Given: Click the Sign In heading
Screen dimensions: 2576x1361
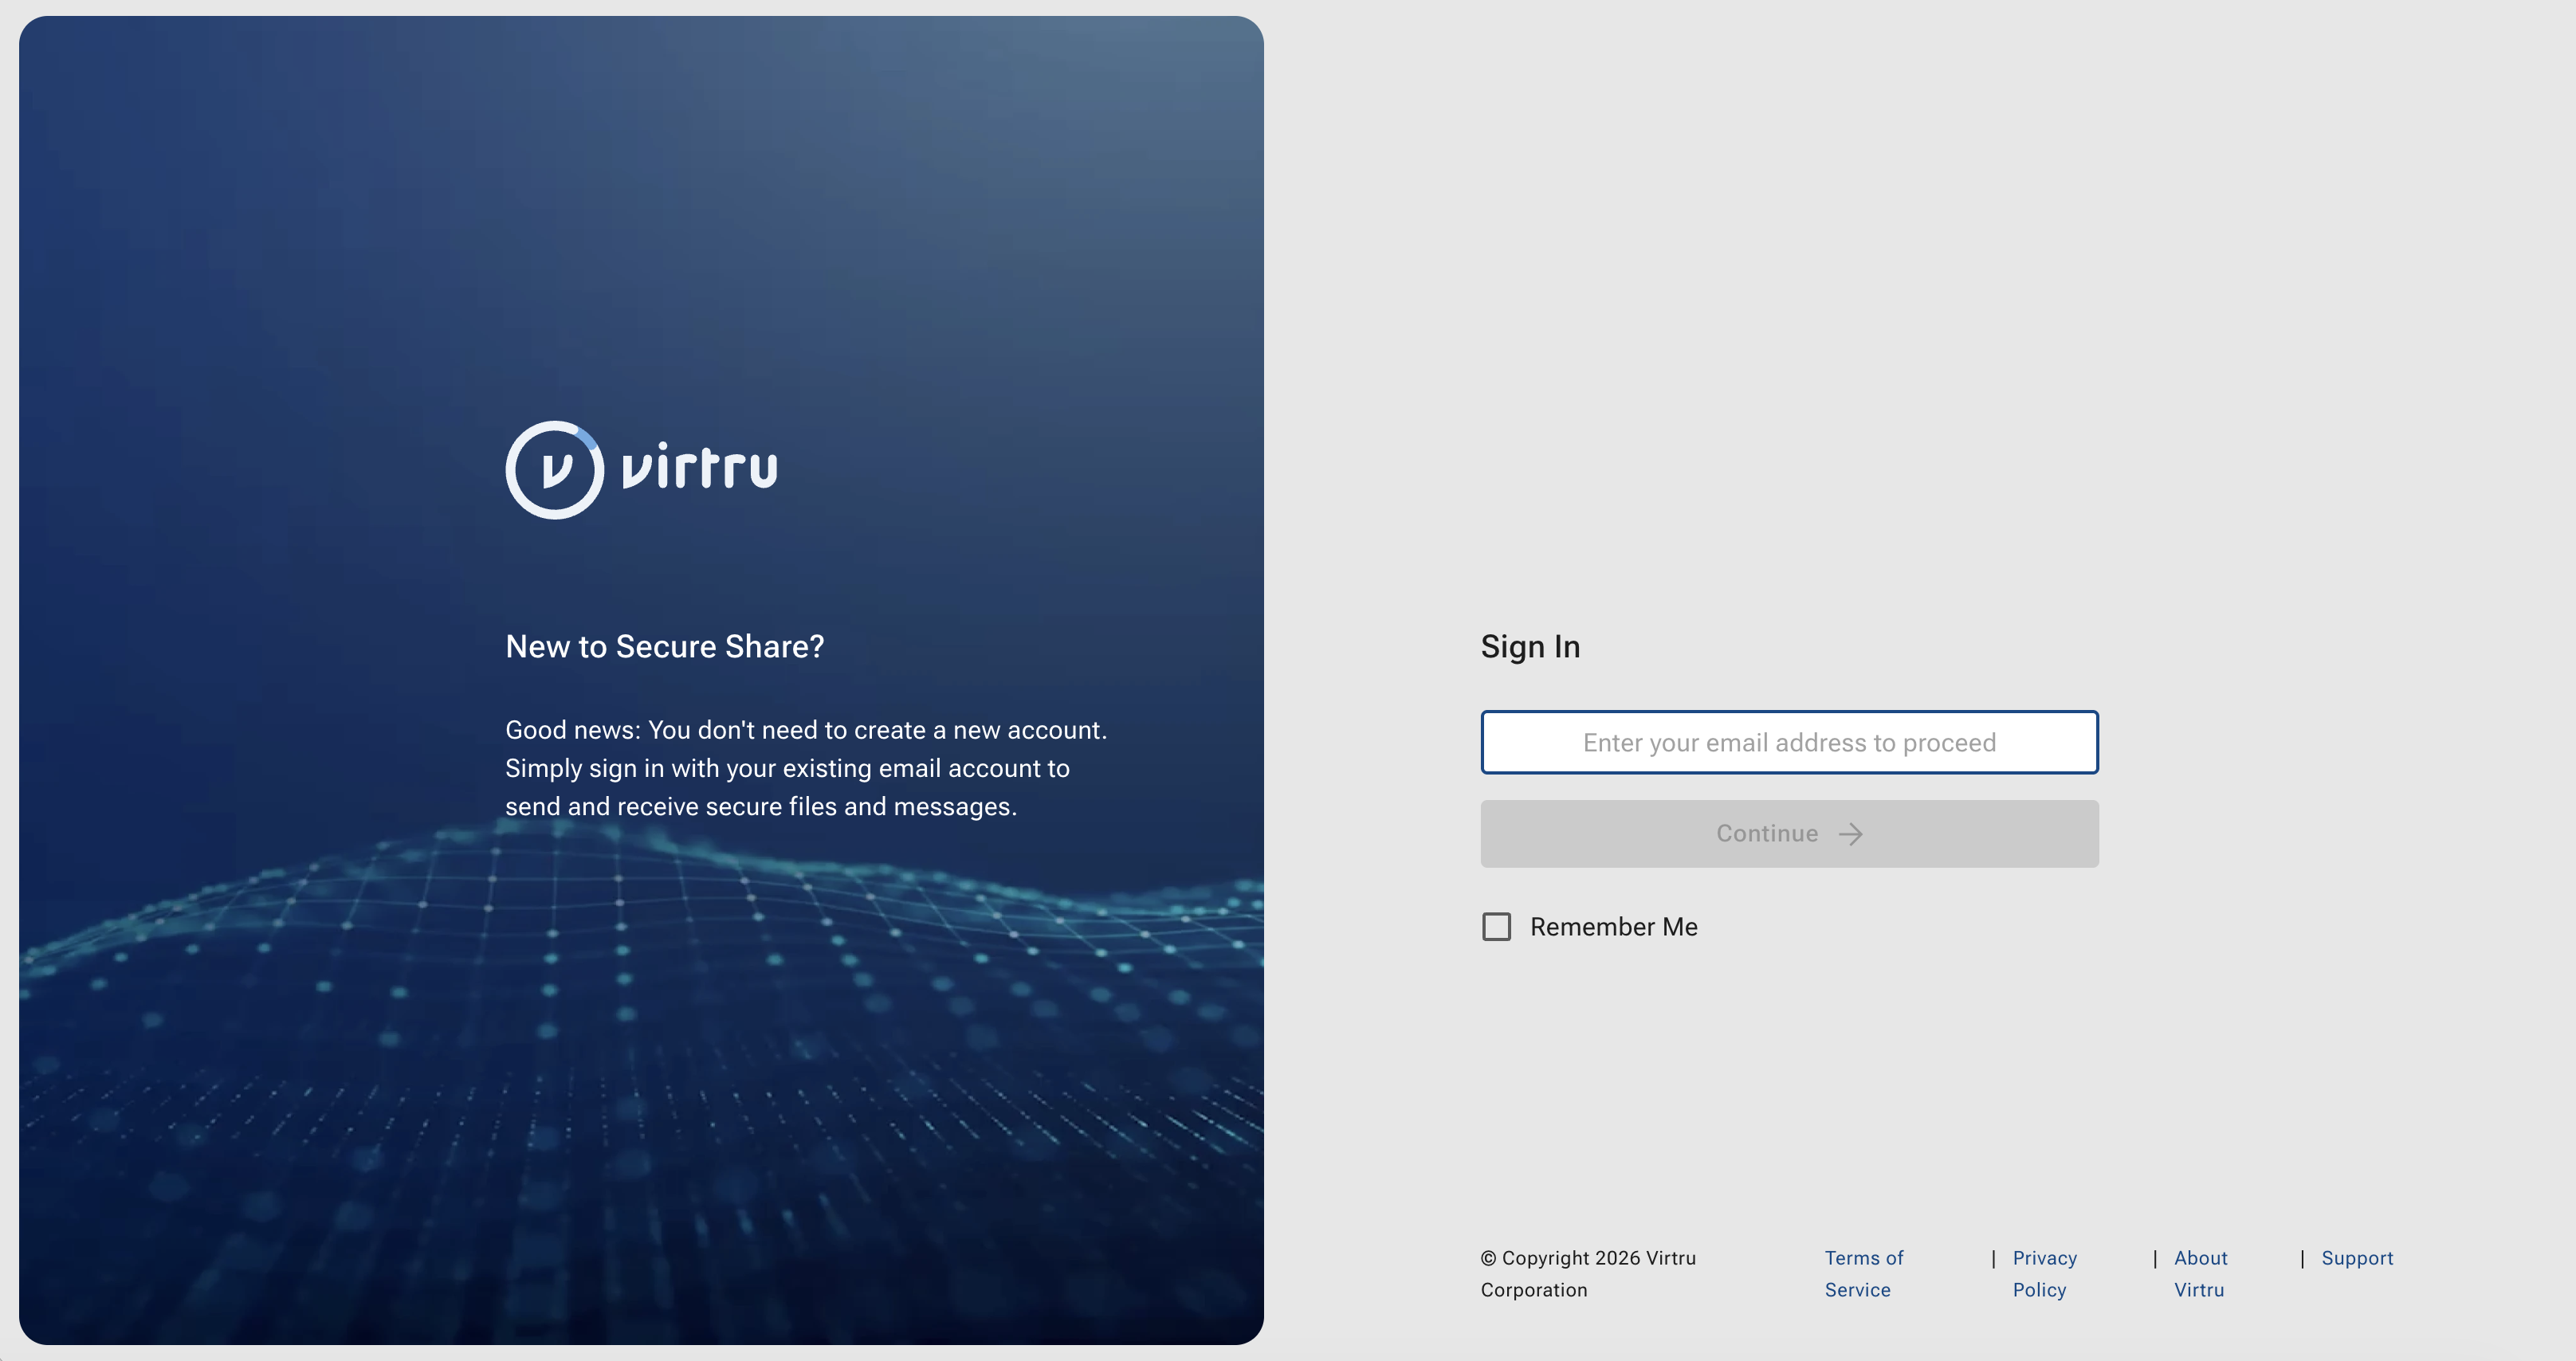Looking at the screenshot, I should (1530, 647).
